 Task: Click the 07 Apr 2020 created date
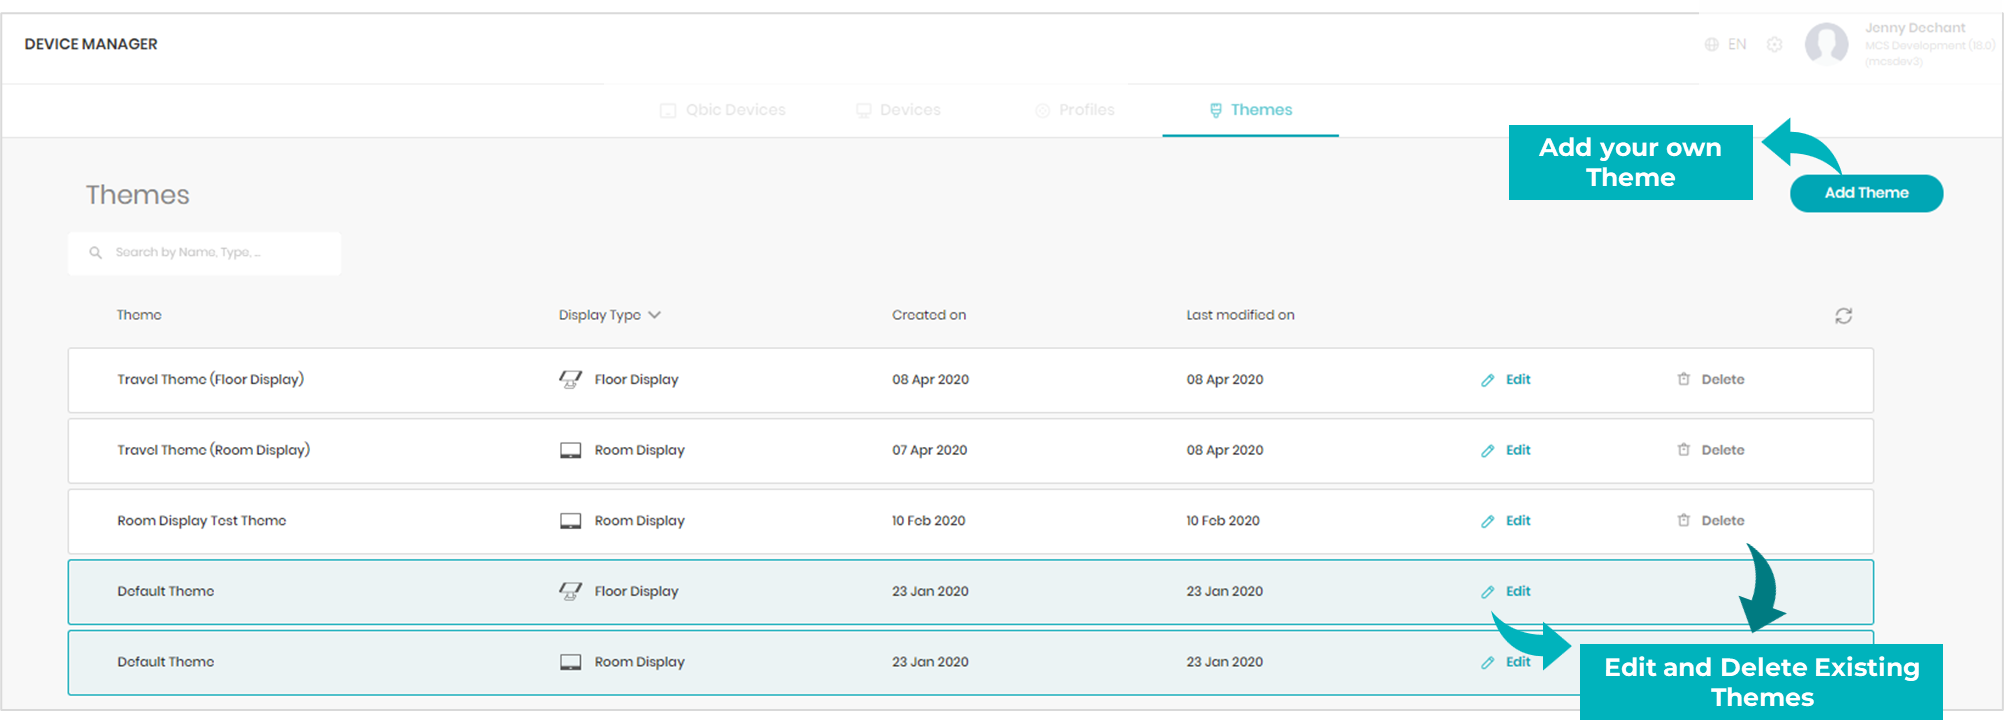pyautogui.click(x=930, y=450)
